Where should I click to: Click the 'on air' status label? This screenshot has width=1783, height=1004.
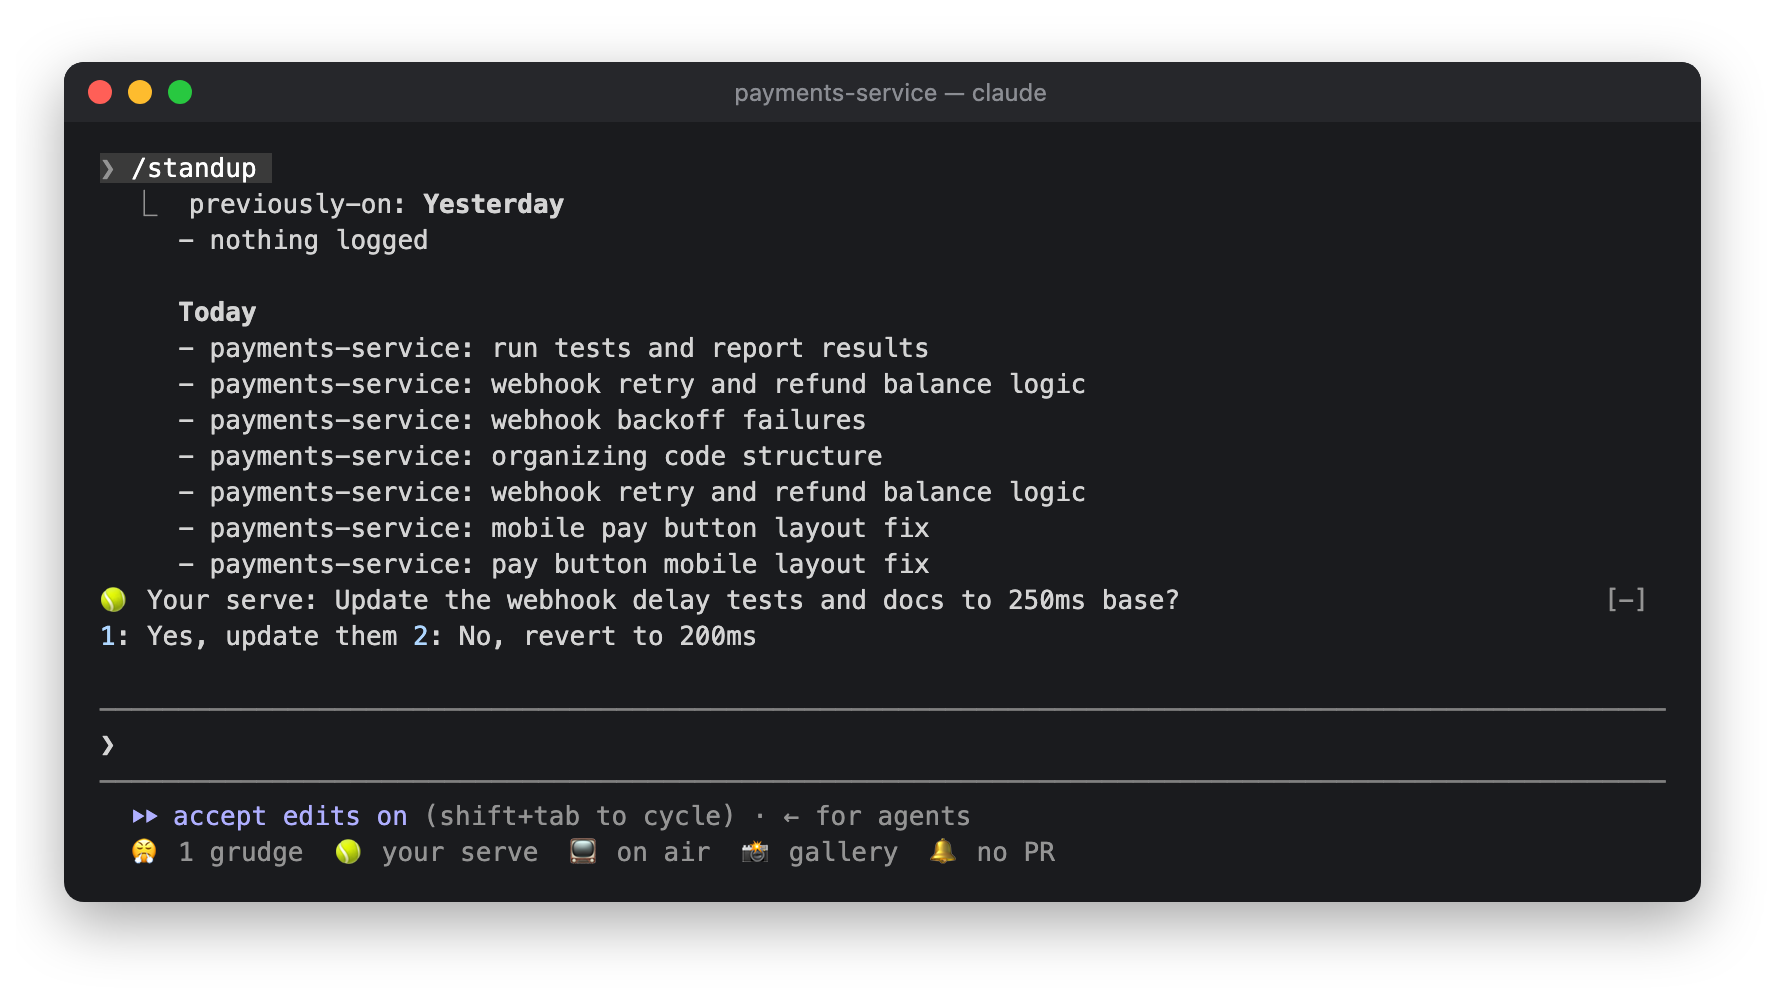[x=663, y=852]
